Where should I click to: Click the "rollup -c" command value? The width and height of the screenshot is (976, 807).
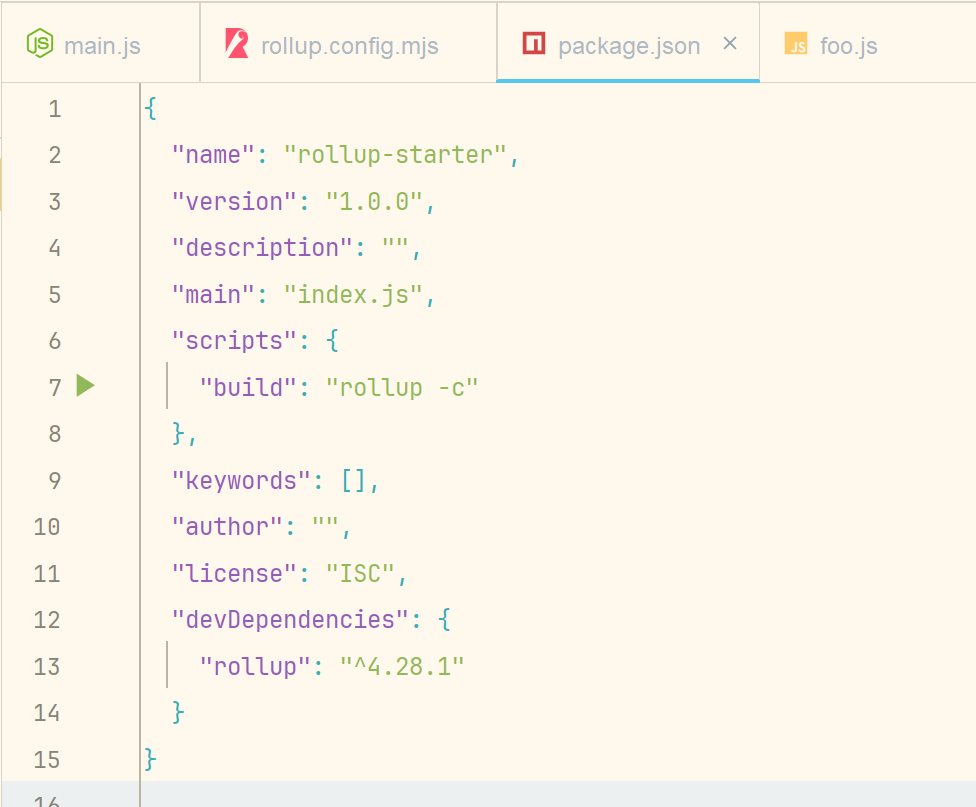point(402,387)
